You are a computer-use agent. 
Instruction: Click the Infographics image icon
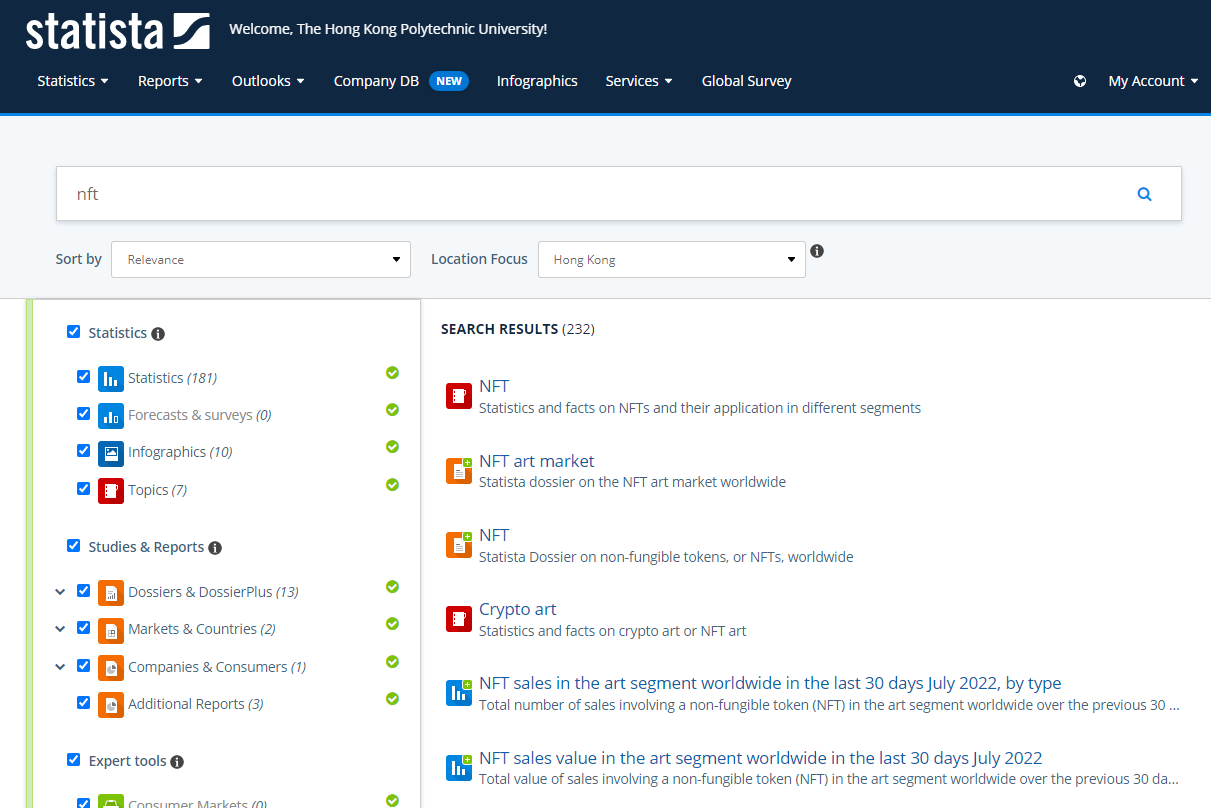pos(110,452)
